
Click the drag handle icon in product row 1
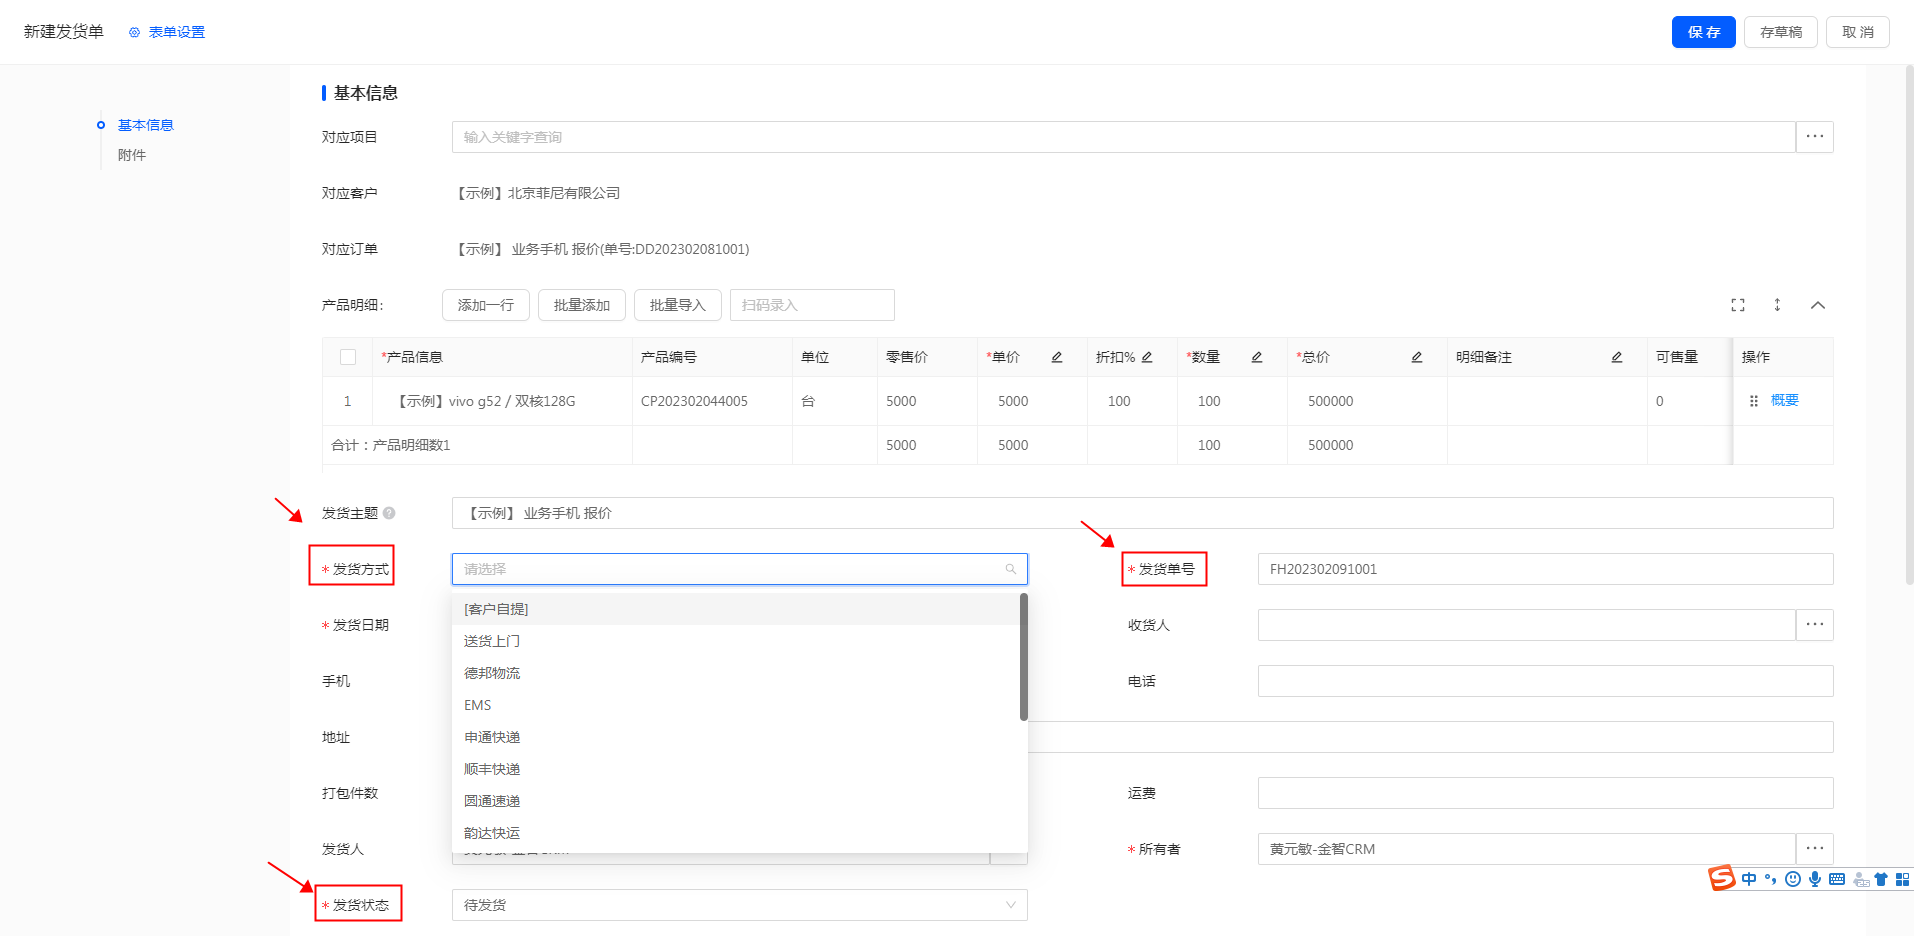[1753, 401]
